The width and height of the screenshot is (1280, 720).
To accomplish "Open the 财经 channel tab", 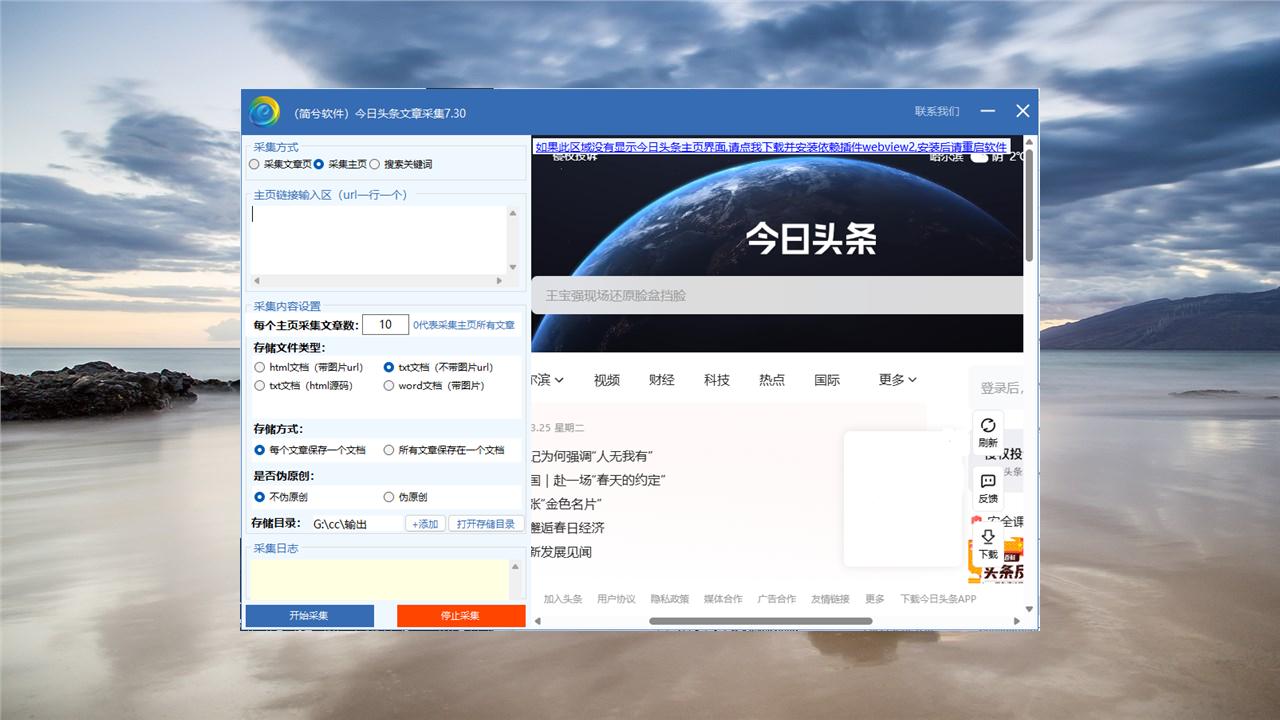I will coord(661,380).
